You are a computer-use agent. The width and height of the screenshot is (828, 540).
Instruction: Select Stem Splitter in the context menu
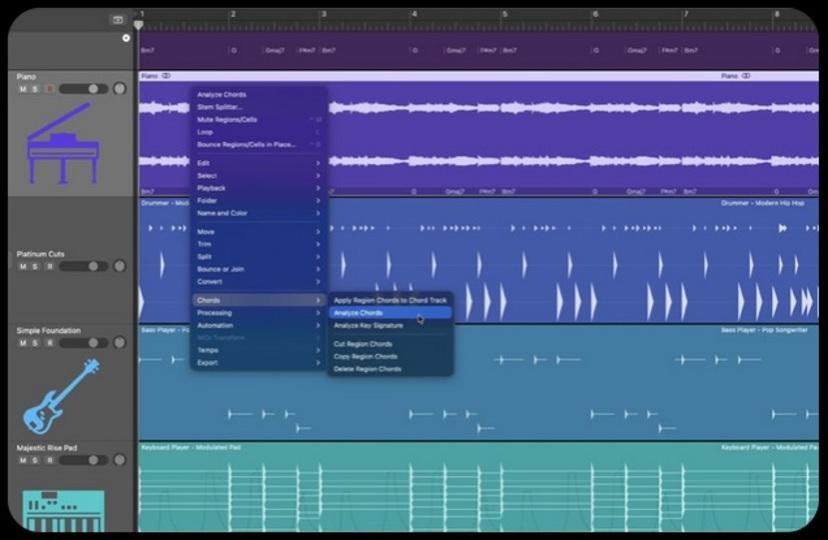point(220,107)
